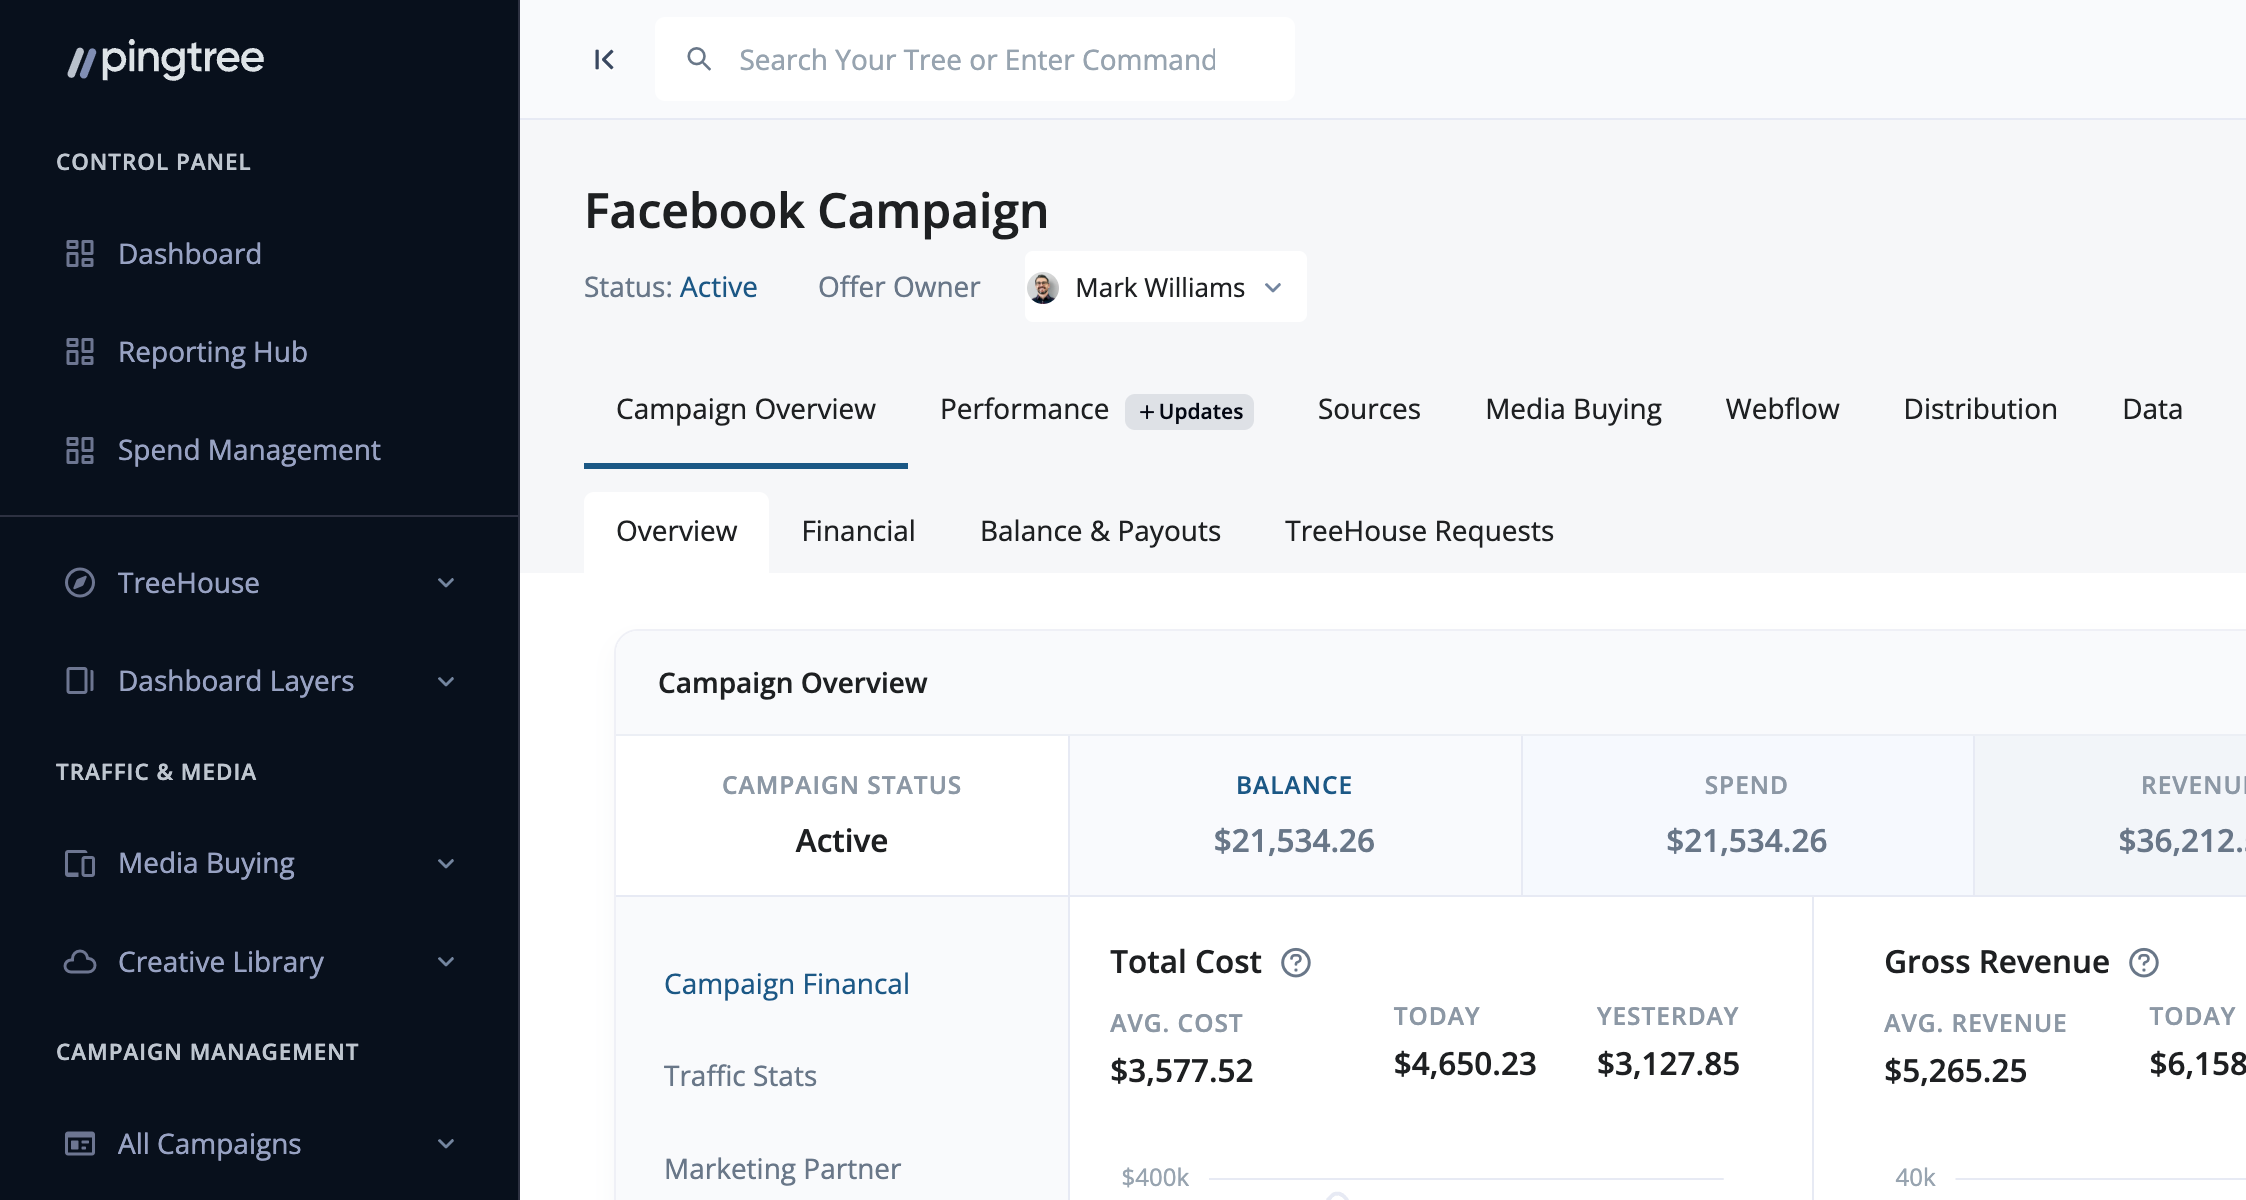Click Gross Revenue help question icon

2144,963
